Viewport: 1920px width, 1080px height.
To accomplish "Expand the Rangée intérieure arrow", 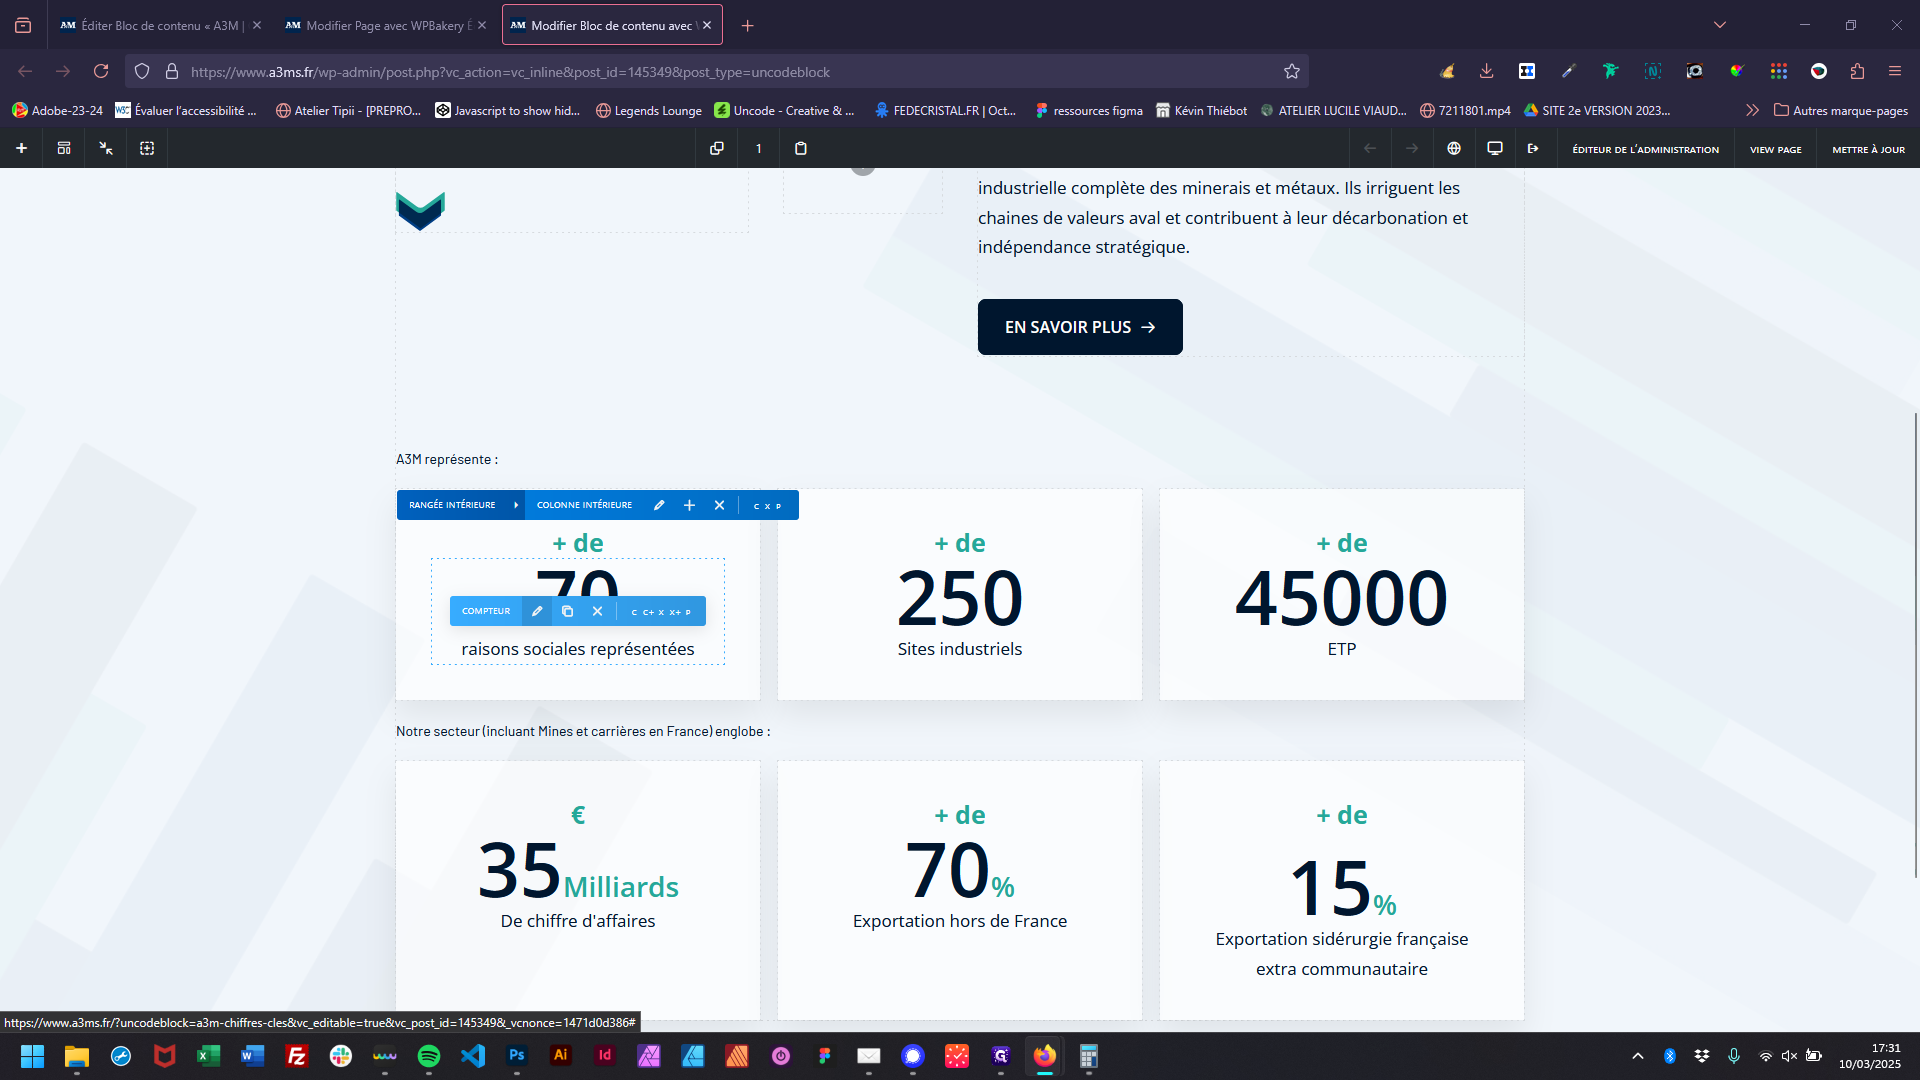I will pyautogui.click(x=516, y=505).
